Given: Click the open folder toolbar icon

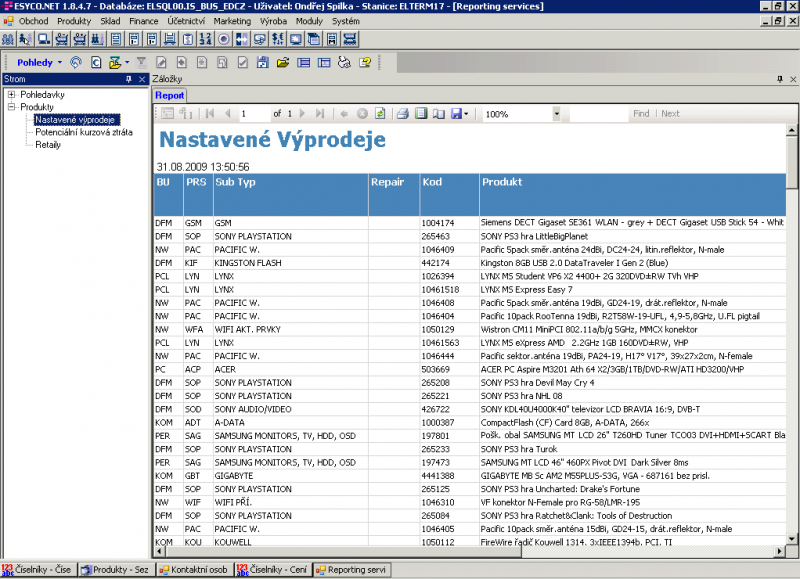Looking at the screenshot, I should click(x=282, y=62).
